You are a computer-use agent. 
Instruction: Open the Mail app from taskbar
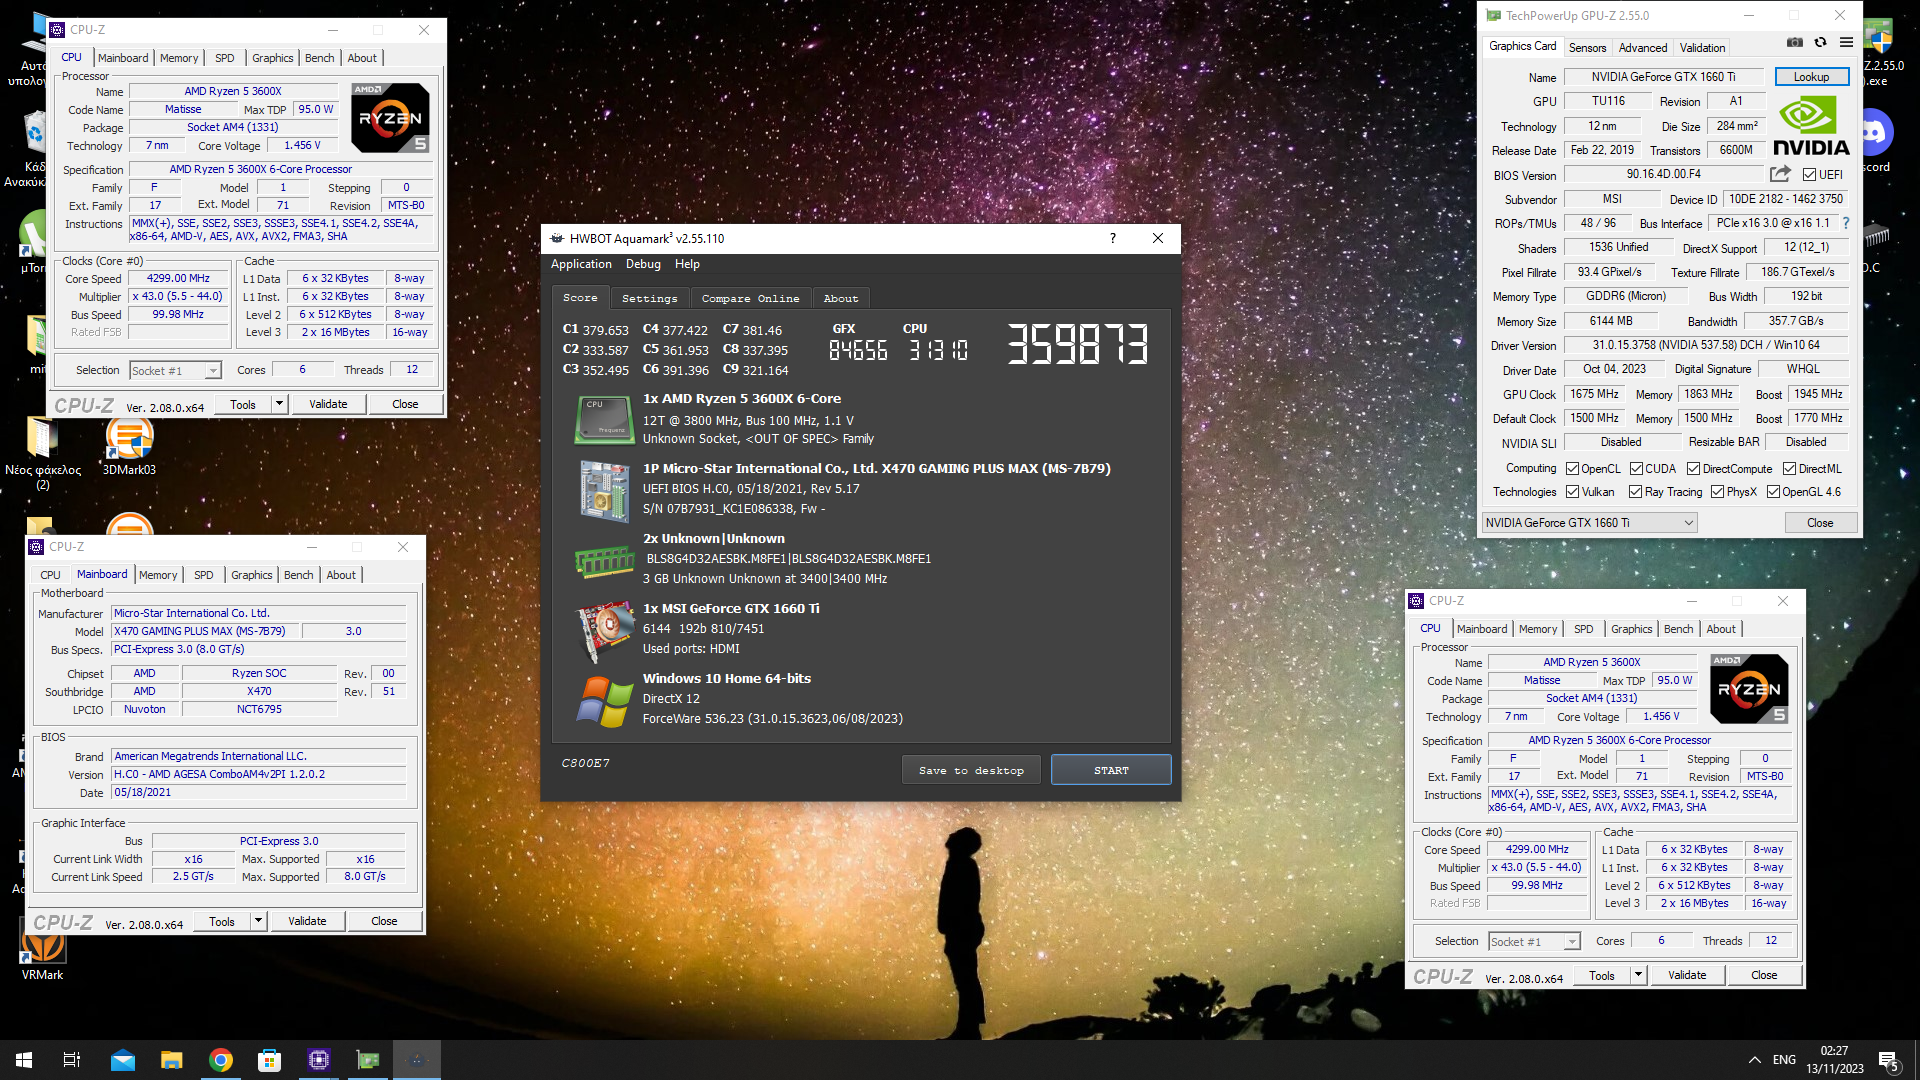pyautogui.click(x=123, y=1060)
